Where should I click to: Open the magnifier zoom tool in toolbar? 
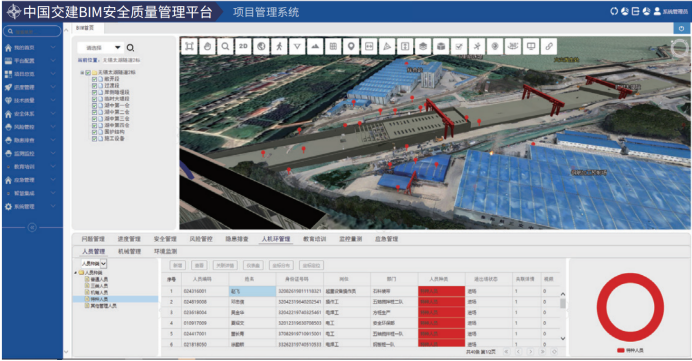tap(225, 46)
